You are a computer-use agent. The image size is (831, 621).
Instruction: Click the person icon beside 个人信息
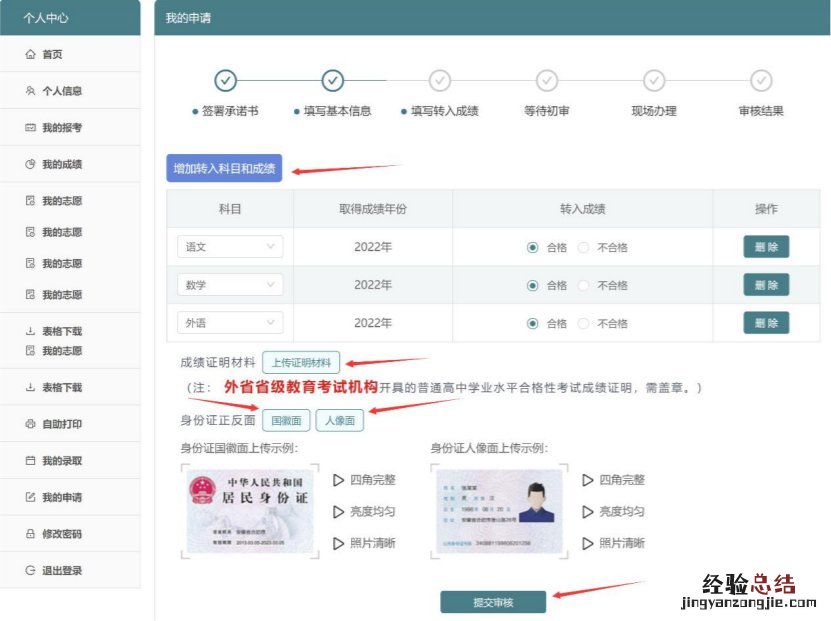[30, 91]
